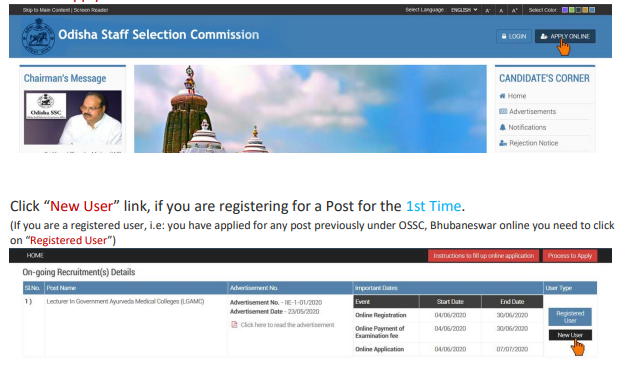Click Home in Candidate's Corner

pos(517,96)
